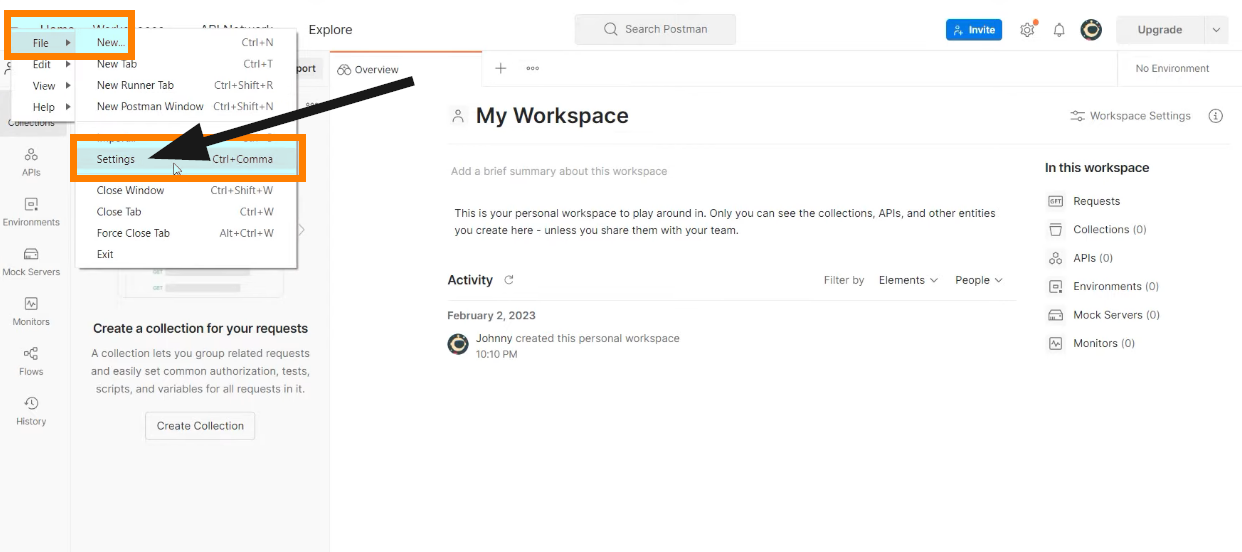
Task: Open the Help menu
Action: [43, 107]
